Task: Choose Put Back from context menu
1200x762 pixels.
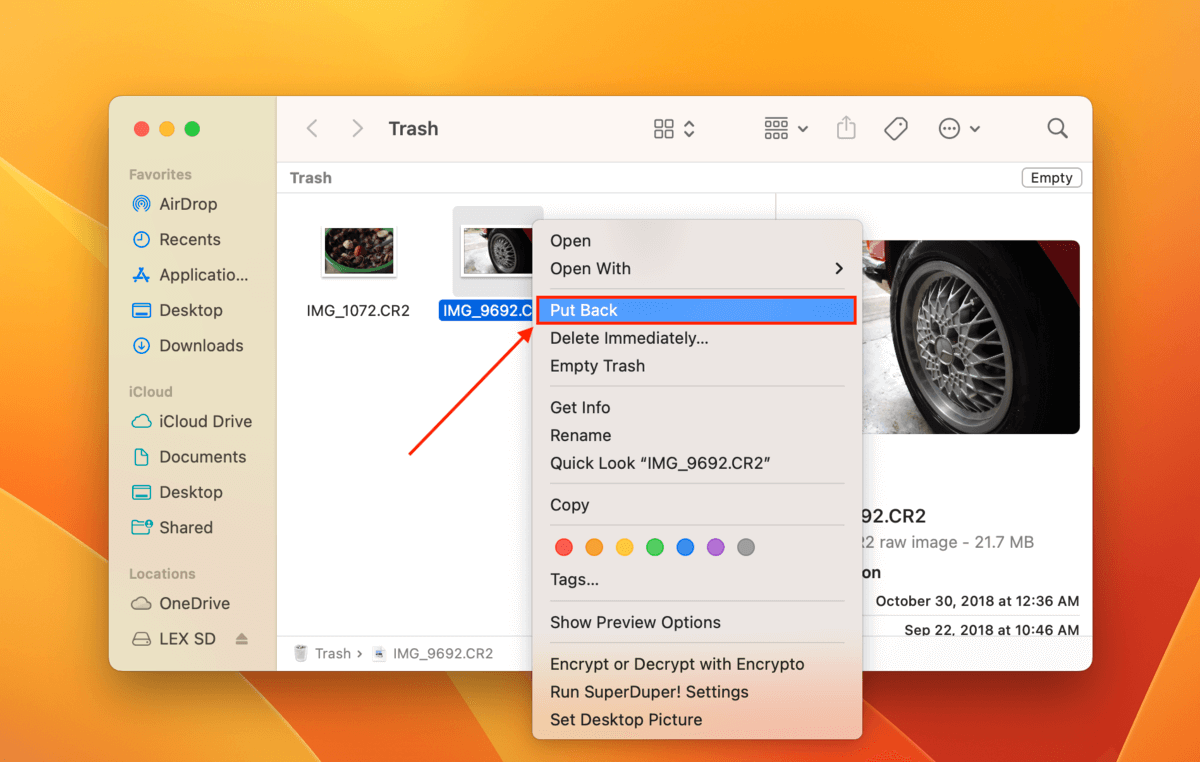Action: click(696, 310)
